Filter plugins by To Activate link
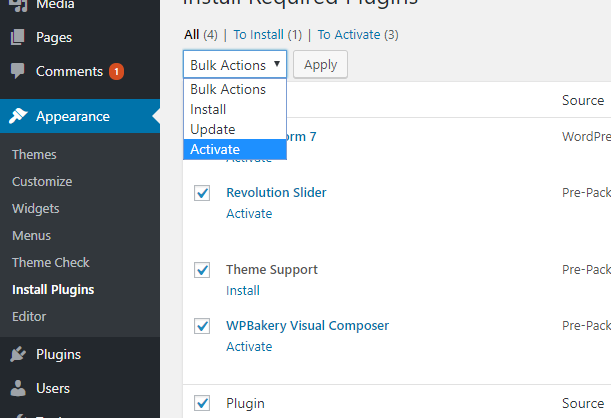 pos(350,35)
